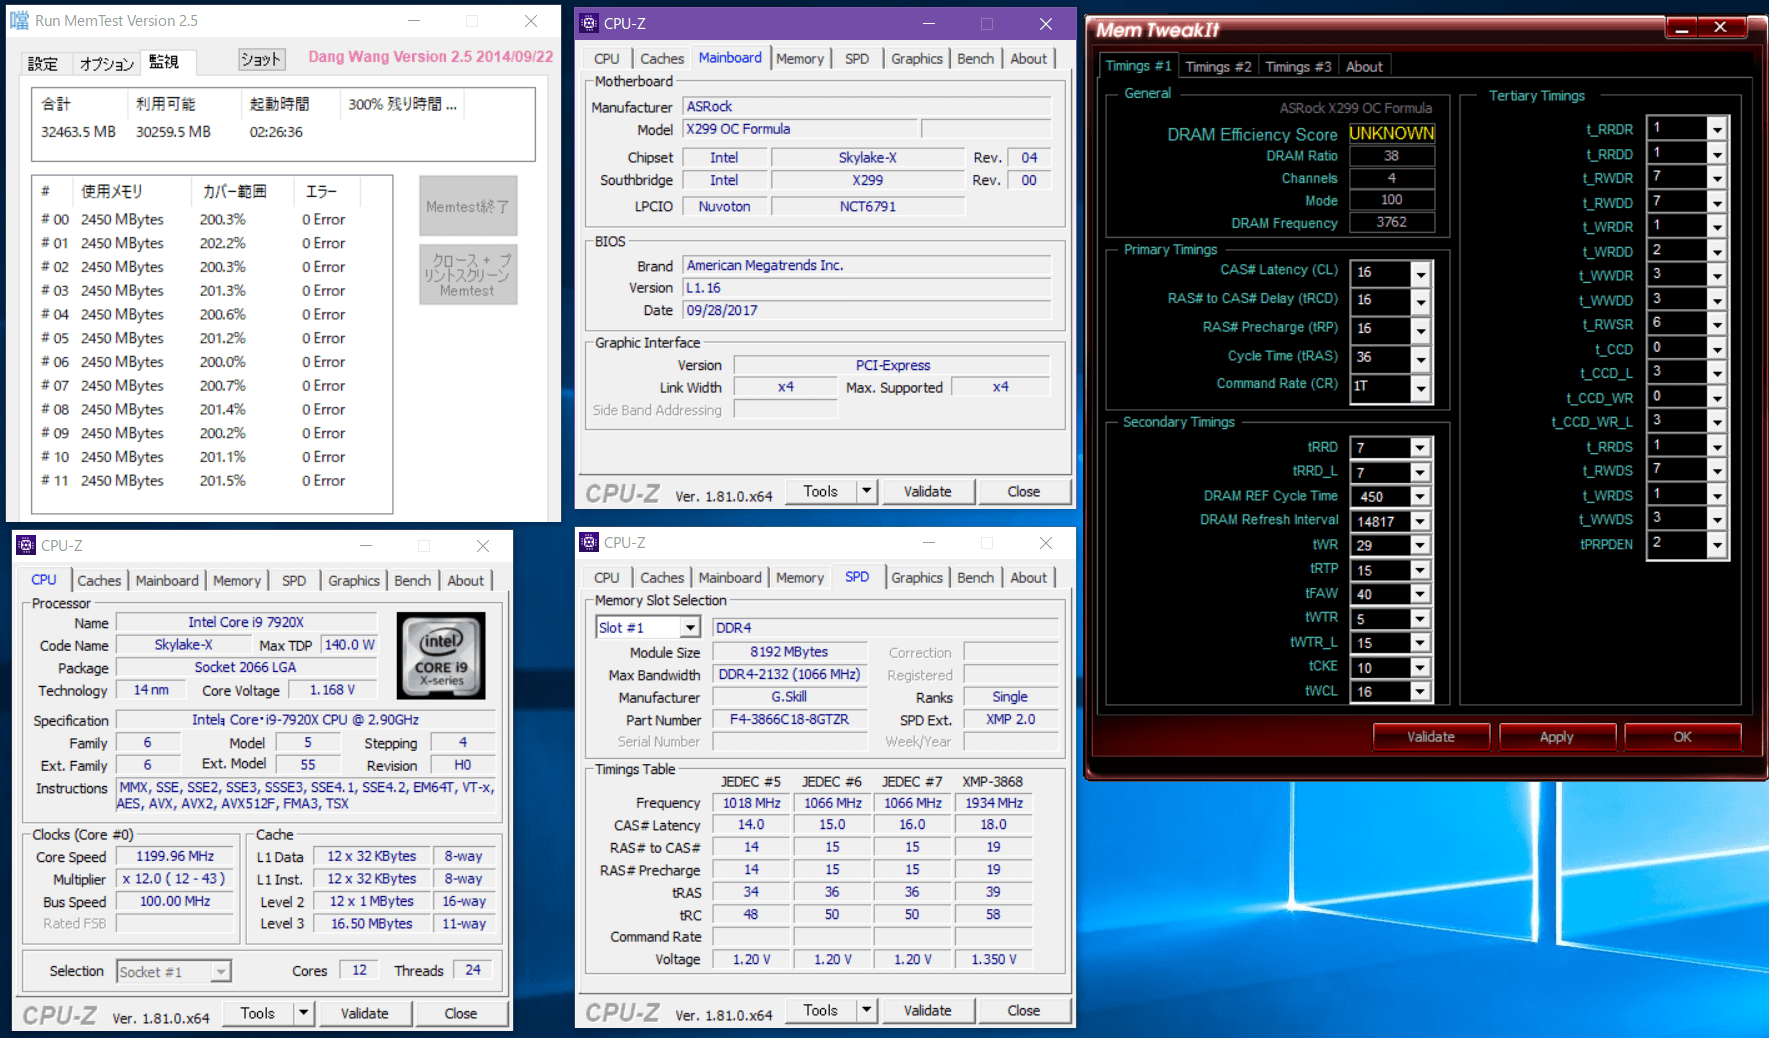Click CPU-Z app icon in CPU window title
1769x1038 pixels.
(27, 545)
